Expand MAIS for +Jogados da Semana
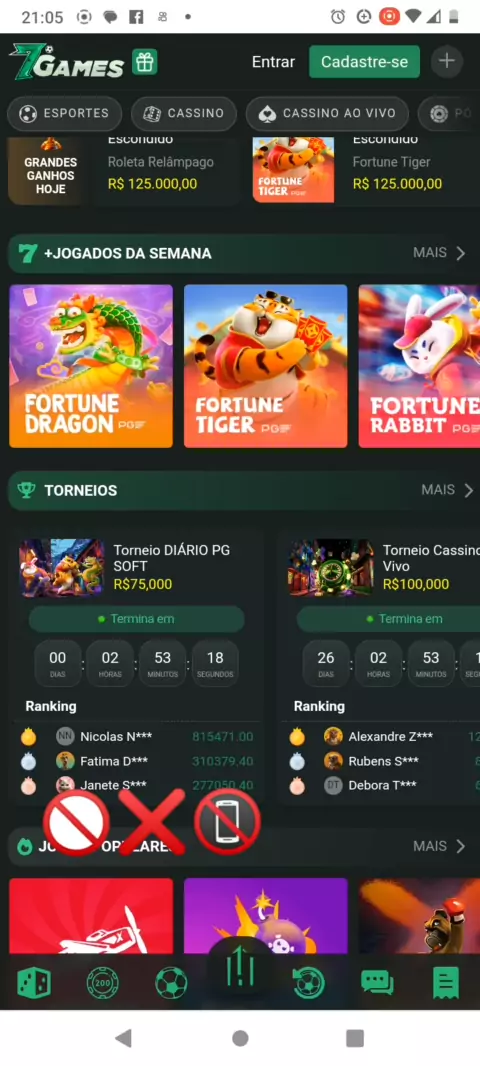The image size is (480, 1066). [439, 253]
